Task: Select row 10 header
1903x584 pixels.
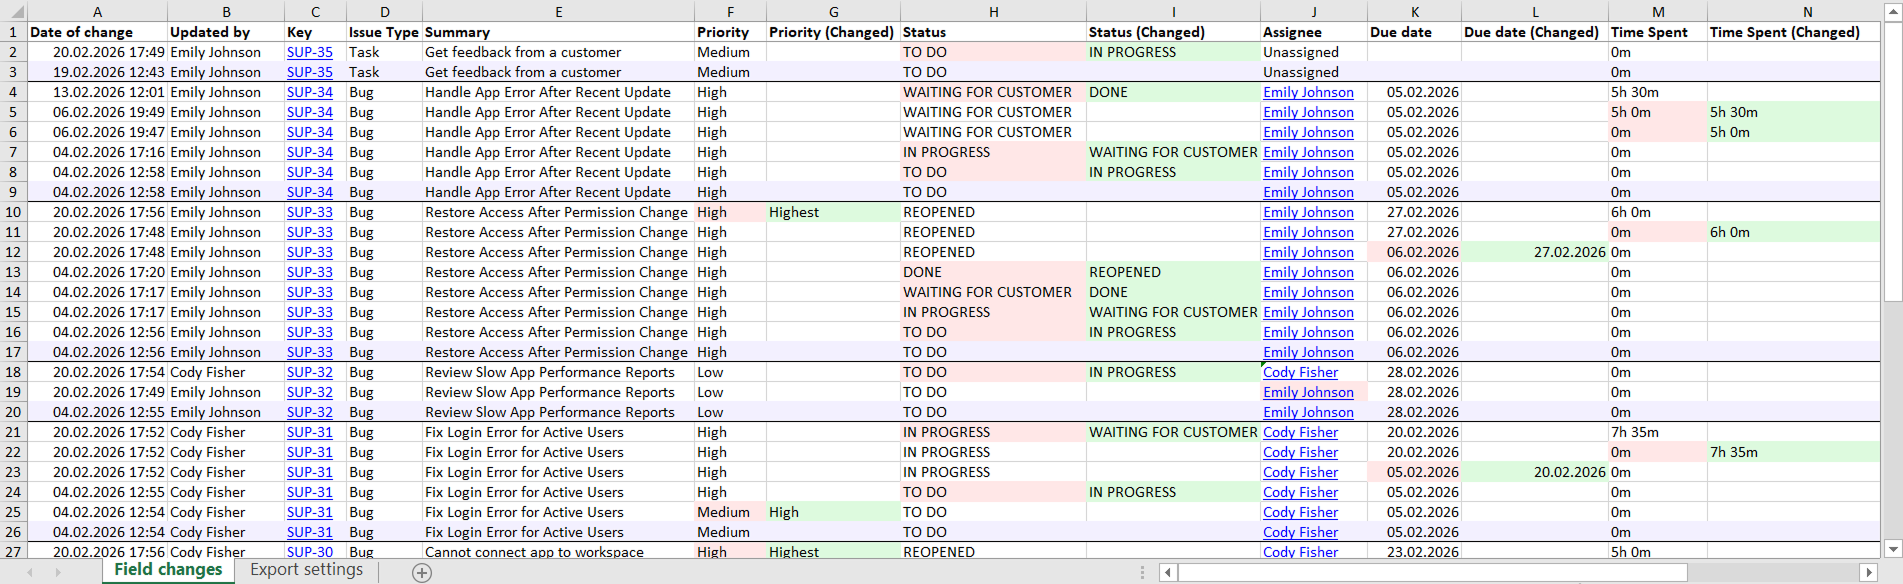Action: [13, 212]
